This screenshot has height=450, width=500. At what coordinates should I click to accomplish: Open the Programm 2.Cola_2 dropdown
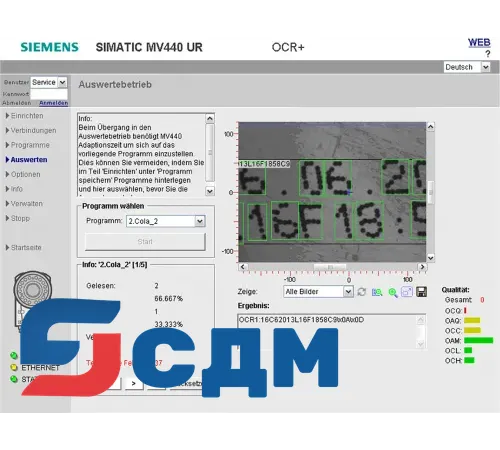click(x=200, y=221)
